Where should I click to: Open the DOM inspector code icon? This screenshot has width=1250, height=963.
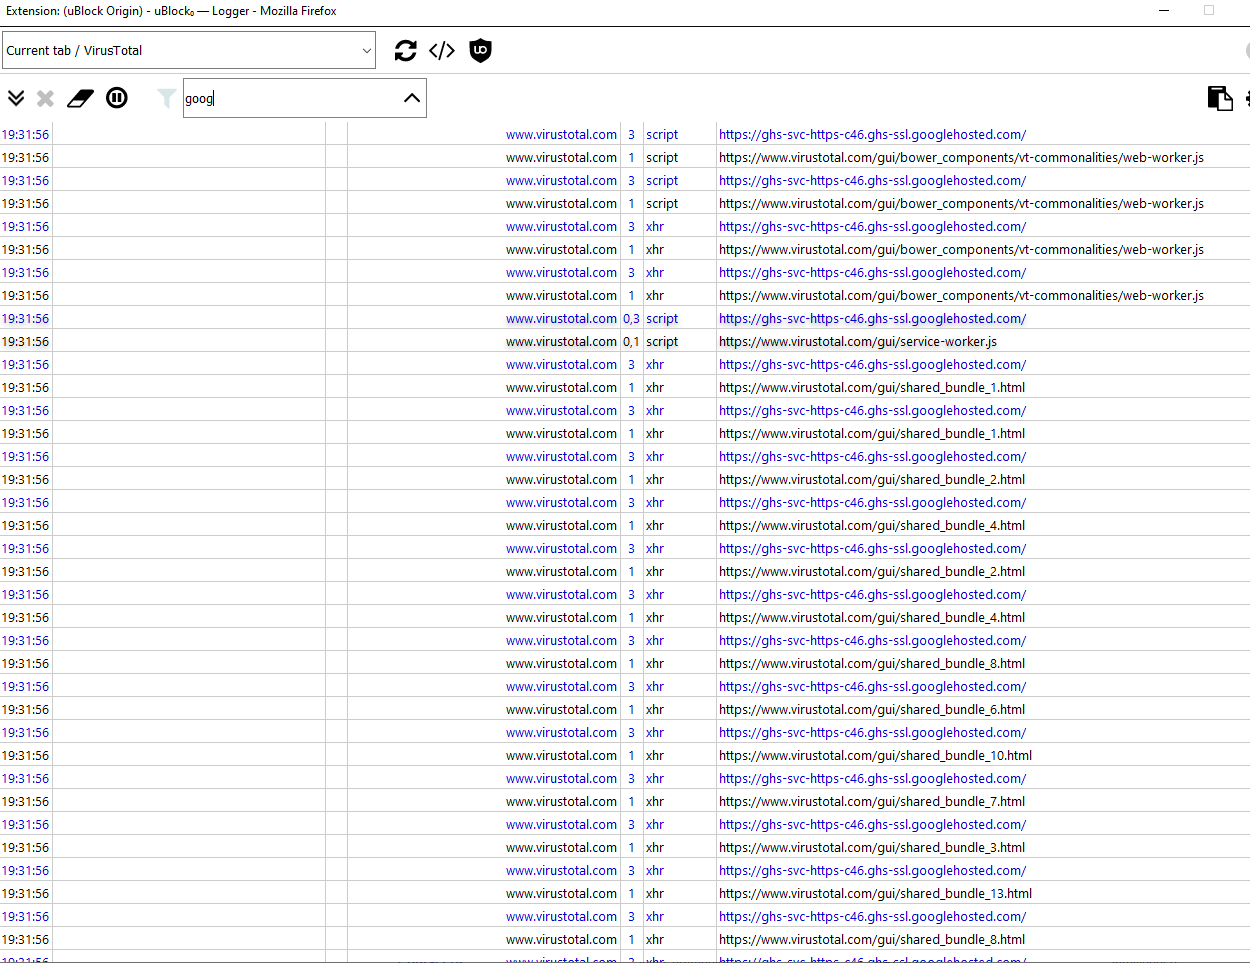pos(442,51)
